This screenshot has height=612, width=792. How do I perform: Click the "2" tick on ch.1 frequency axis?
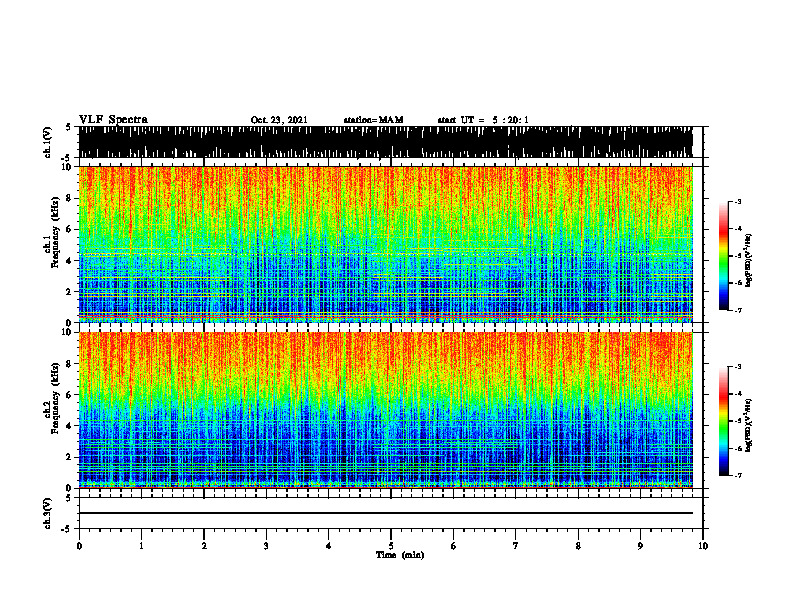(71, 292)
